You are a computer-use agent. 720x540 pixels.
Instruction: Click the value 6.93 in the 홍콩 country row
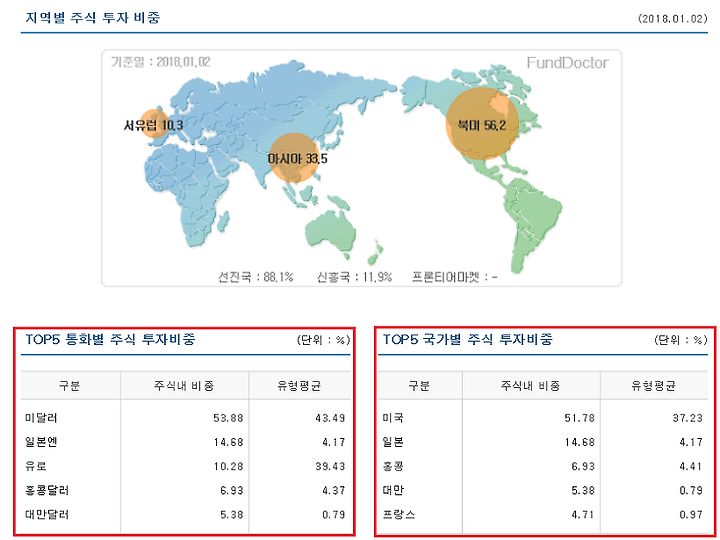583,467
